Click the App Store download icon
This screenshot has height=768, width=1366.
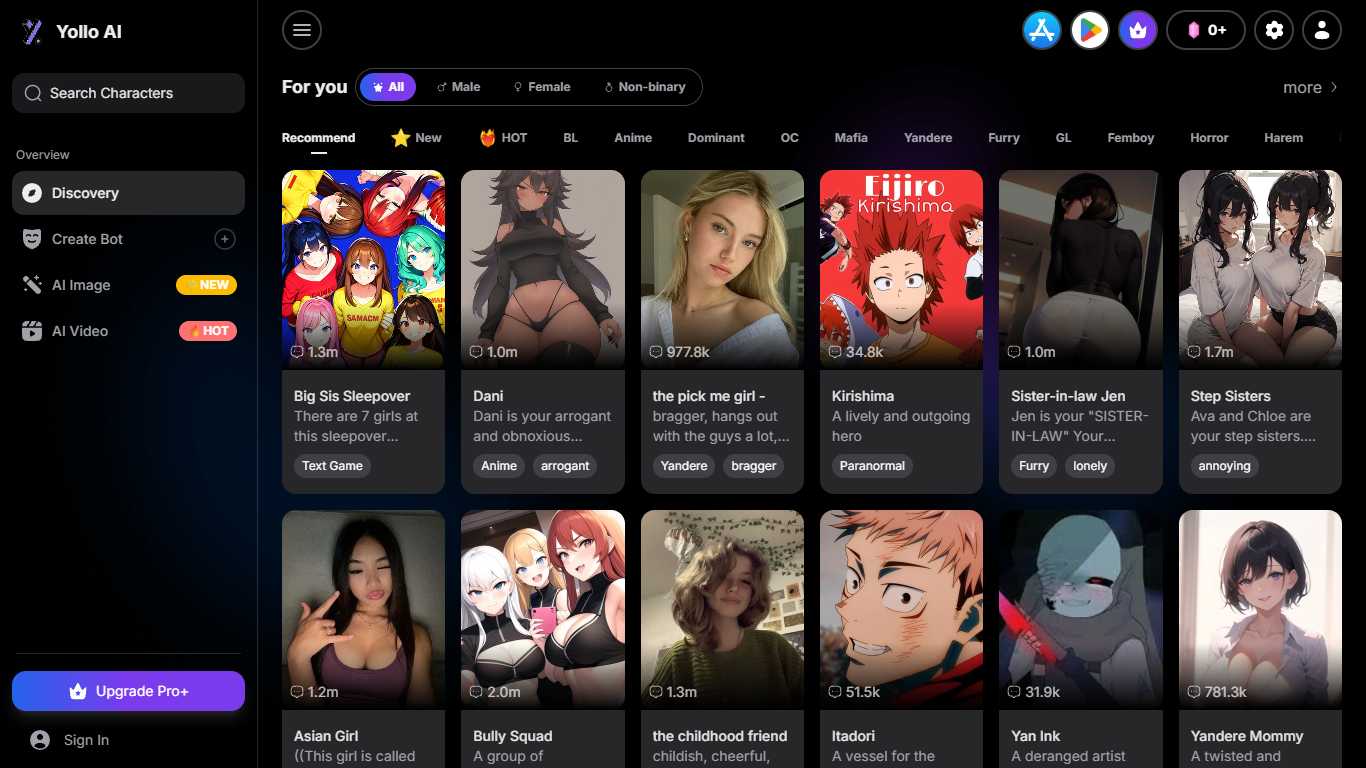[x=1041, y=30]
